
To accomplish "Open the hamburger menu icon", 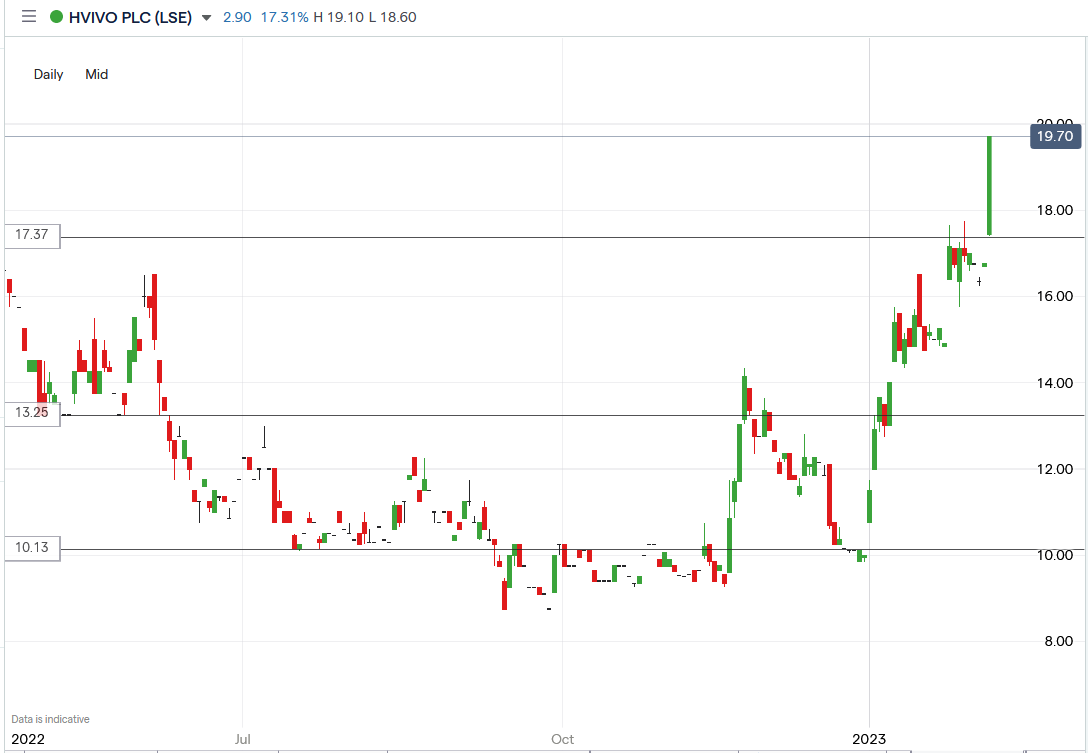I will point(28,17).
